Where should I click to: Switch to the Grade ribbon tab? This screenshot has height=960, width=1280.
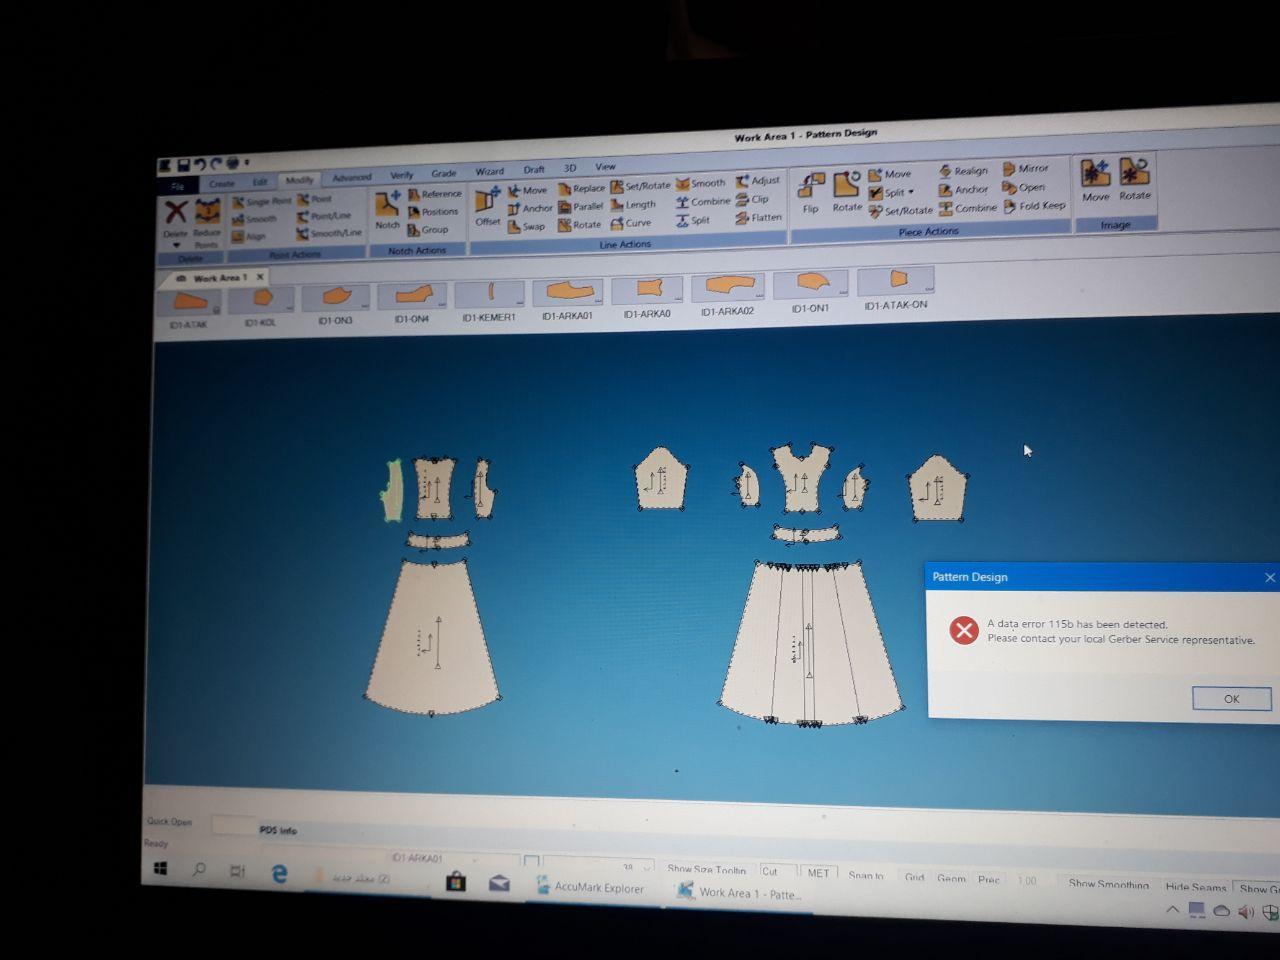pyautogui.click(x=443, y=173)
